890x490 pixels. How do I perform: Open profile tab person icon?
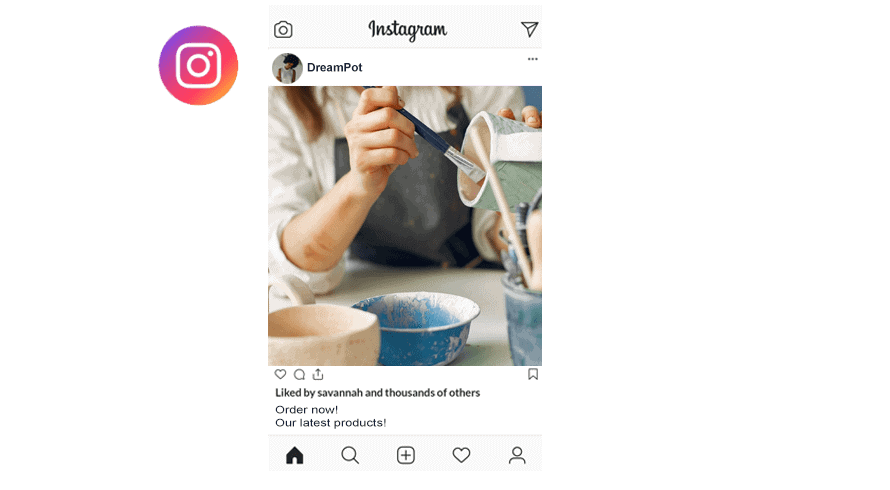517,455
